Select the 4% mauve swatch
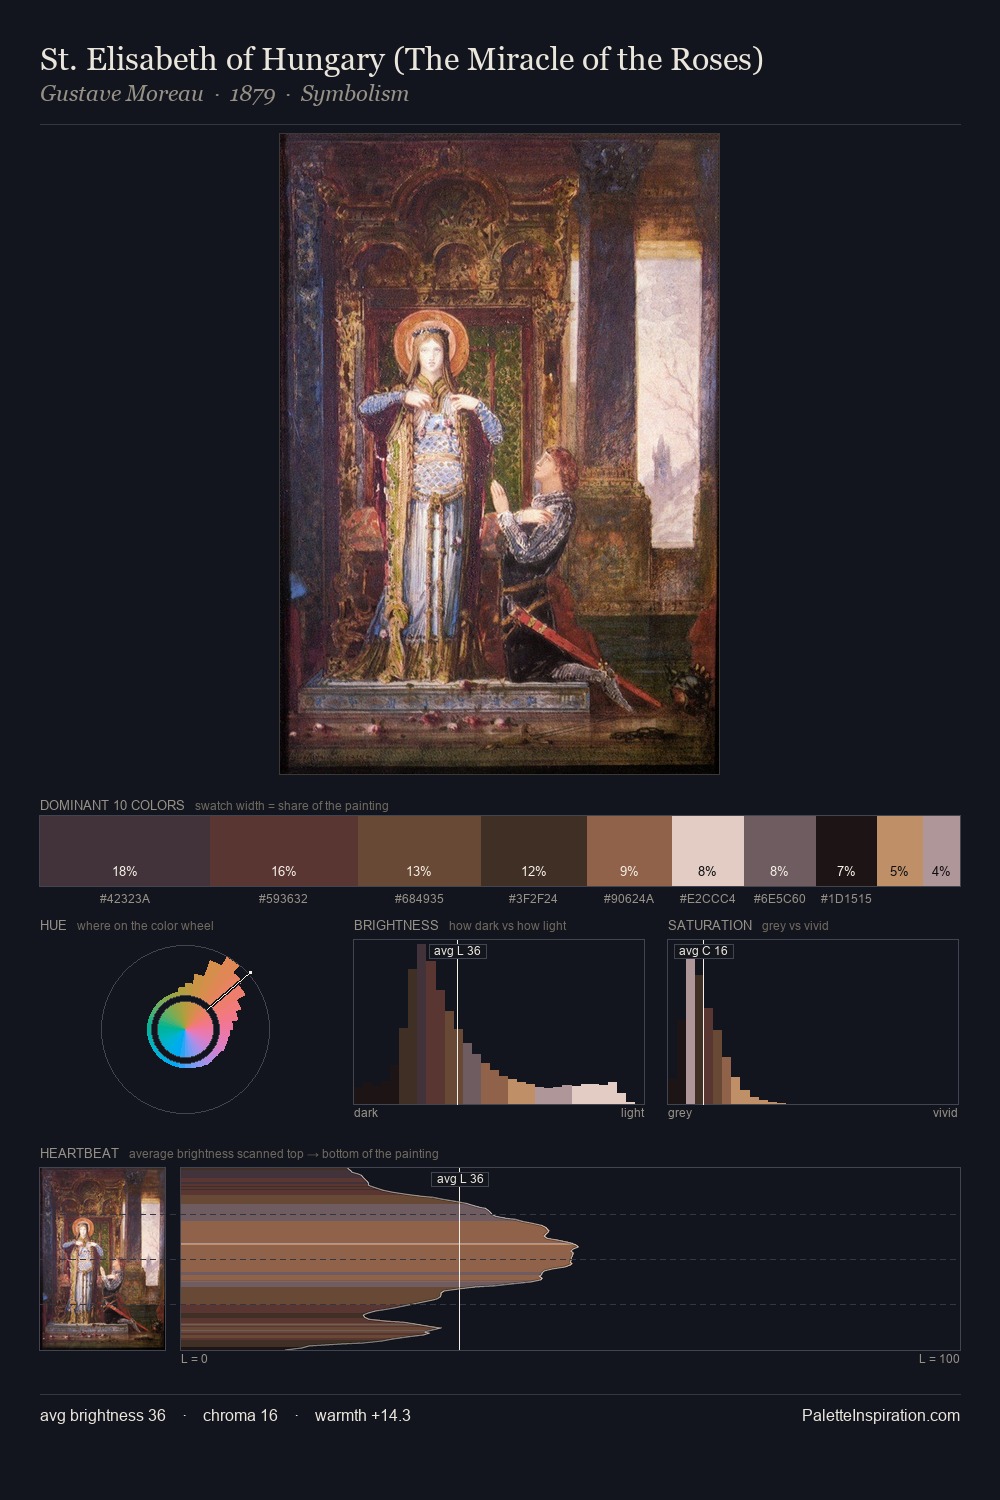Image resolution: width=1000 pixels, height=1500 pixels. click(942, 851)
